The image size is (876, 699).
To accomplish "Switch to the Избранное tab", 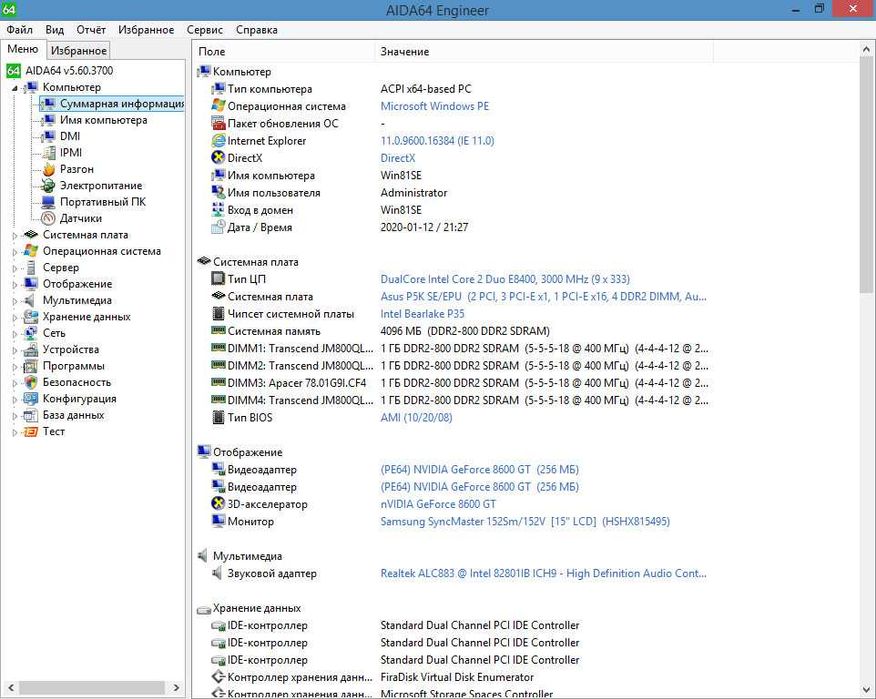I will coord(78,50).
